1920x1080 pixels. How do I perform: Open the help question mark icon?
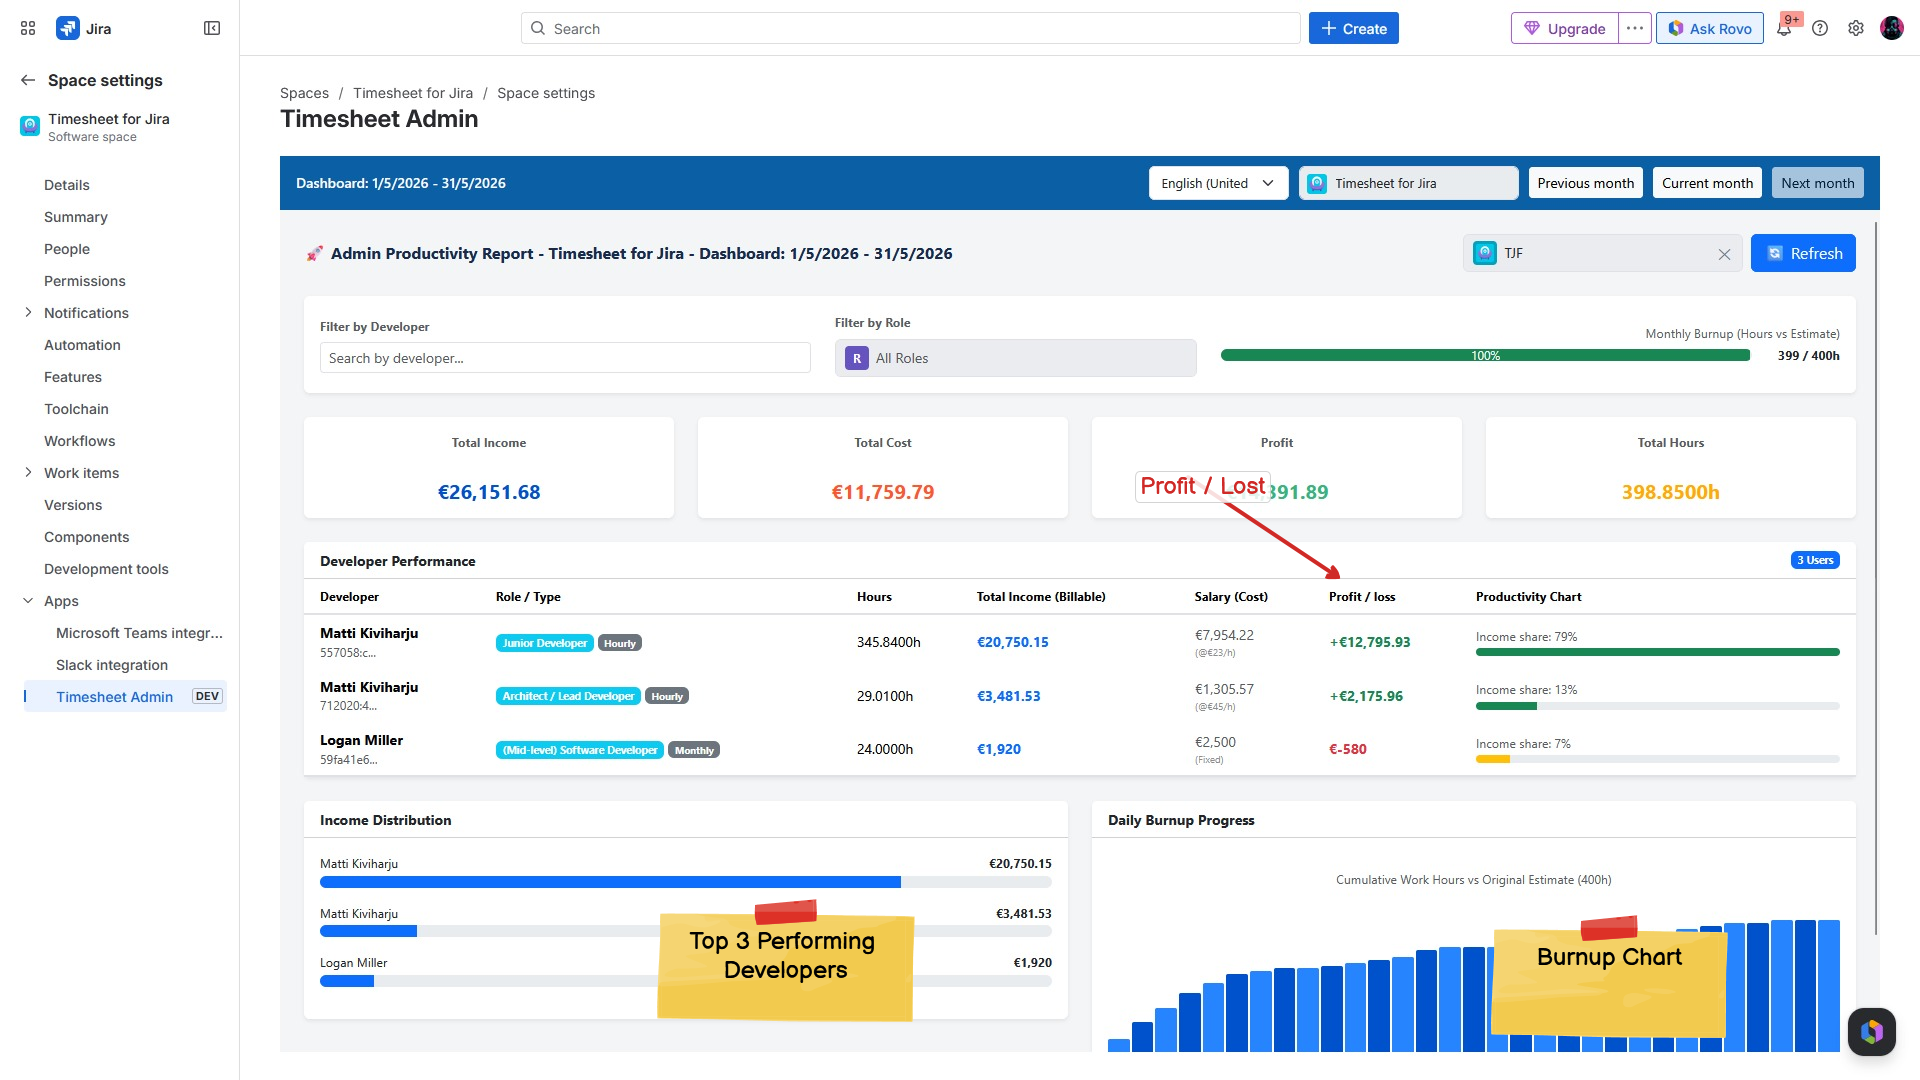point(1820,28)
